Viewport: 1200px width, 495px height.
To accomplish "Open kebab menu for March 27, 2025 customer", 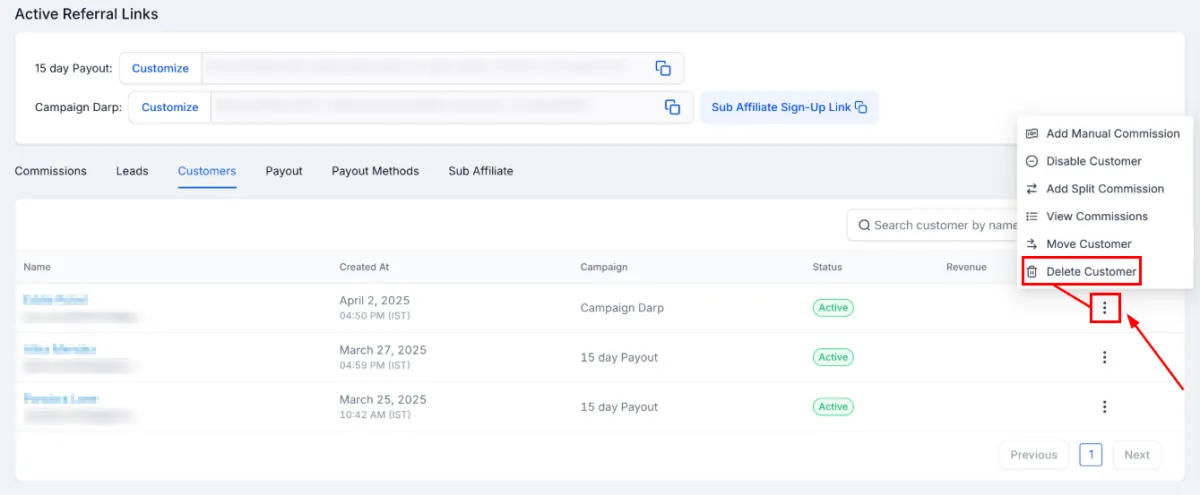I will 1105,357.
